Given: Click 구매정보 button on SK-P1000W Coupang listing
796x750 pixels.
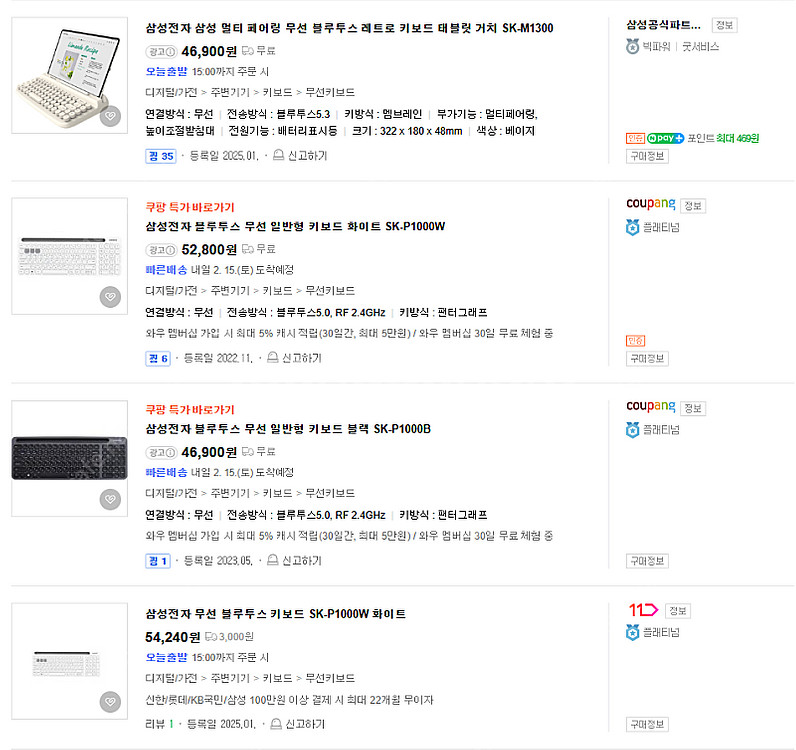Looking at the screenshot, I should 647,358.
